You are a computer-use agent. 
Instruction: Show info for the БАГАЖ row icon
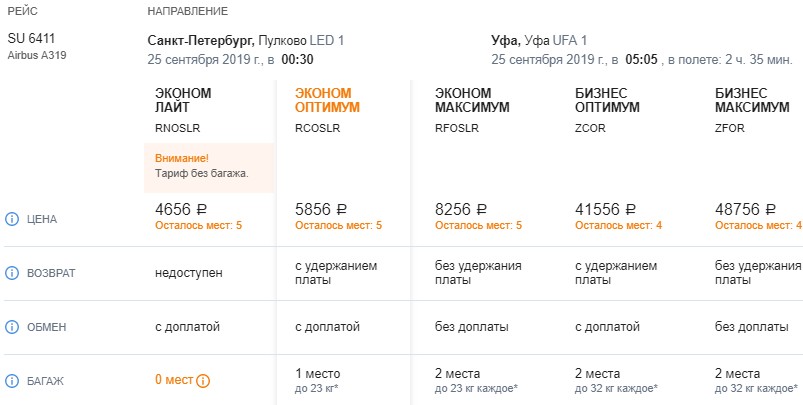pyautogui.click(x=13, y=381)
